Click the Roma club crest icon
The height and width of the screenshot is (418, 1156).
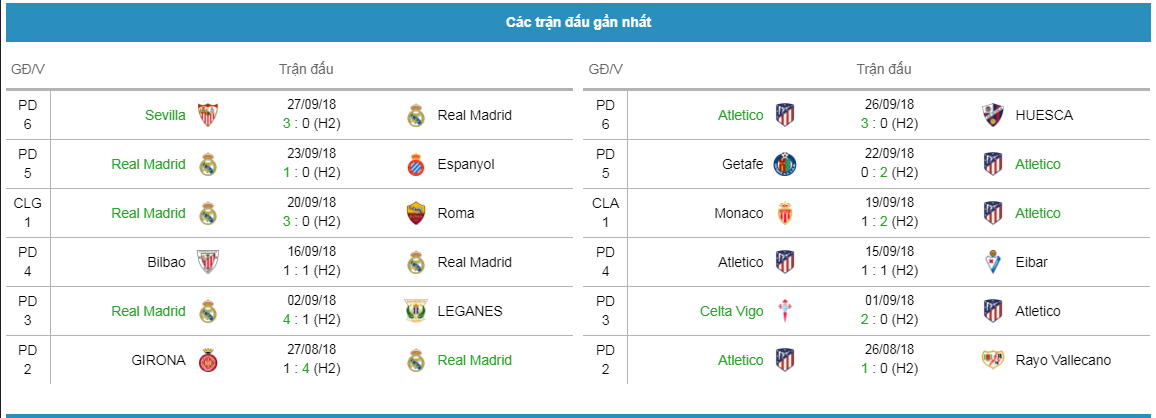417,213
